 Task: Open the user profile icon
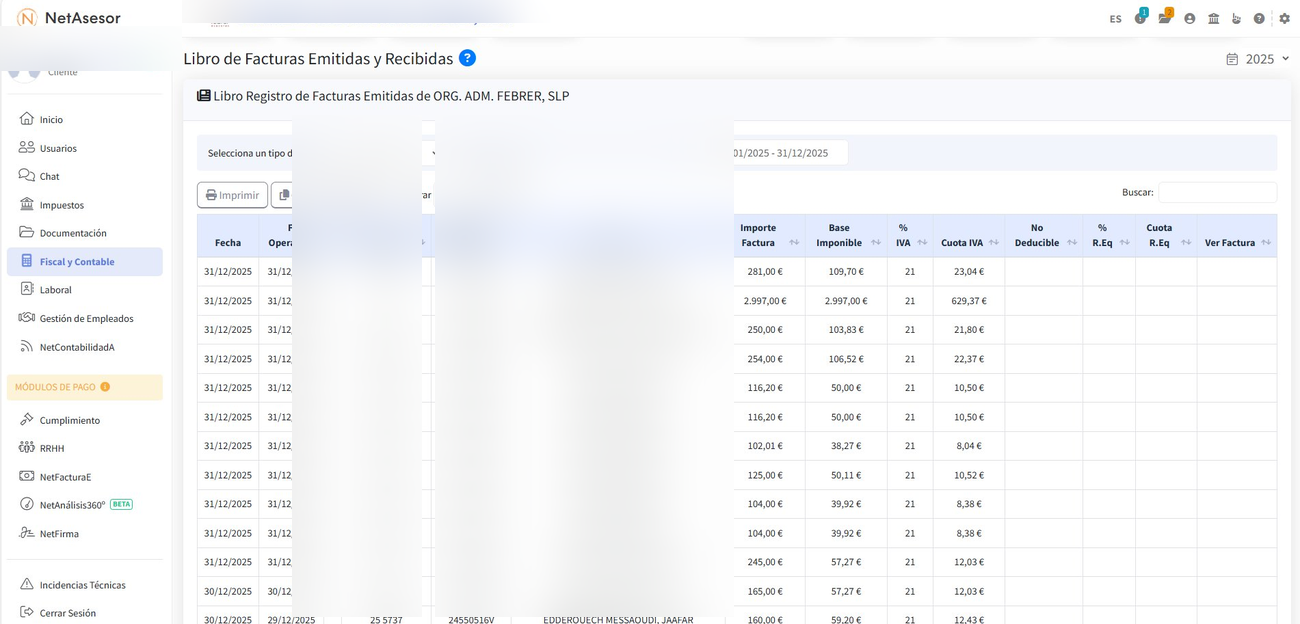(x=1189, y=18)
